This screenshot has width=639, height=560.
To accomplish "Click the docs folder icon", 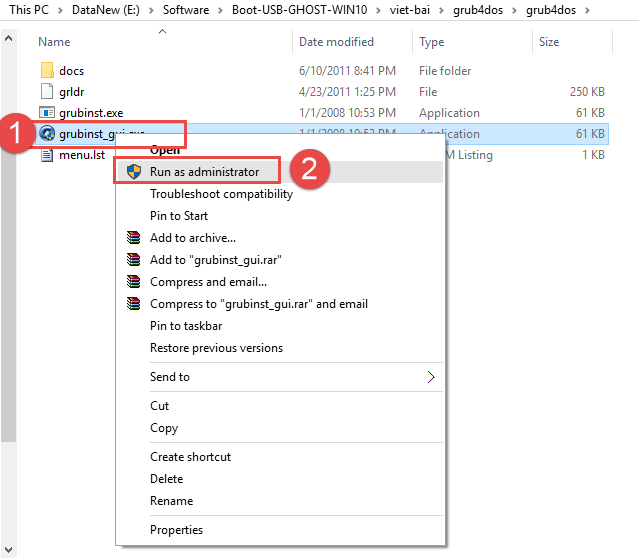I will 46,71.
